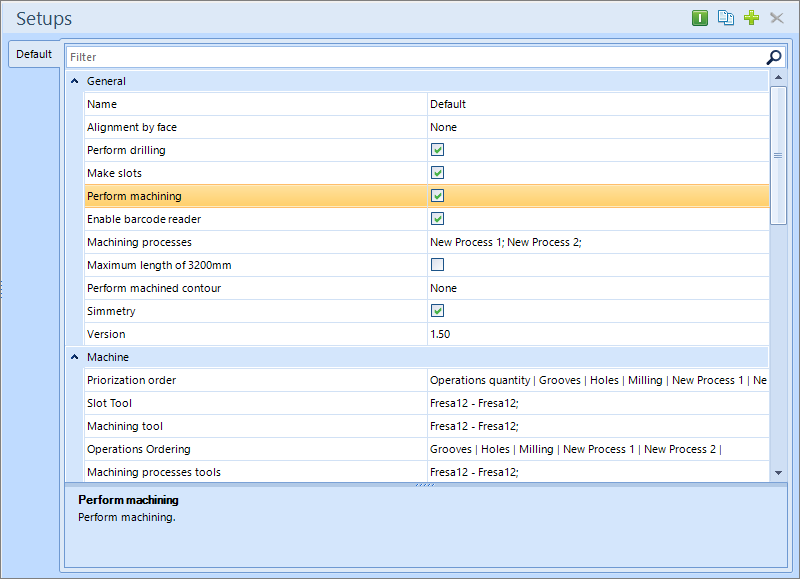Toggle the Simmetry checkbox
Image resolution: width=800 pixels, height=579 pixels.
[x=437, y=311]
